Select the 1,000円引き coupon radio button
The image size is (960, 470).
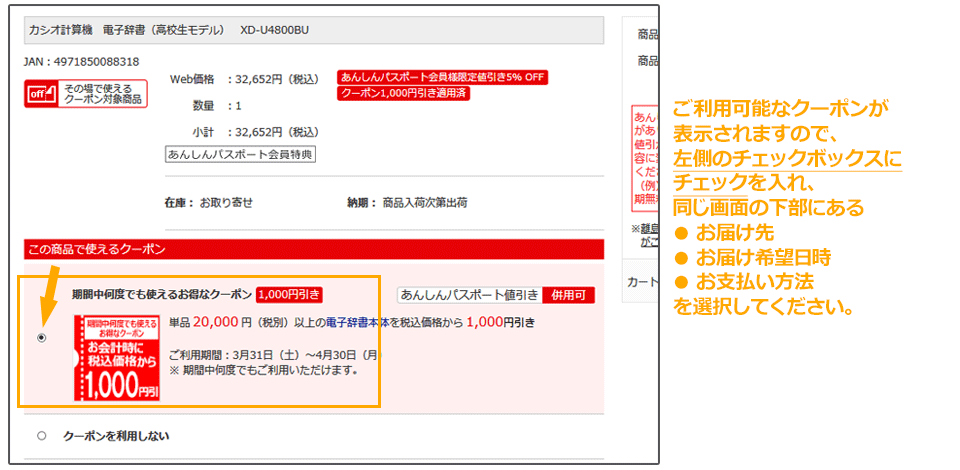[42, 338]
